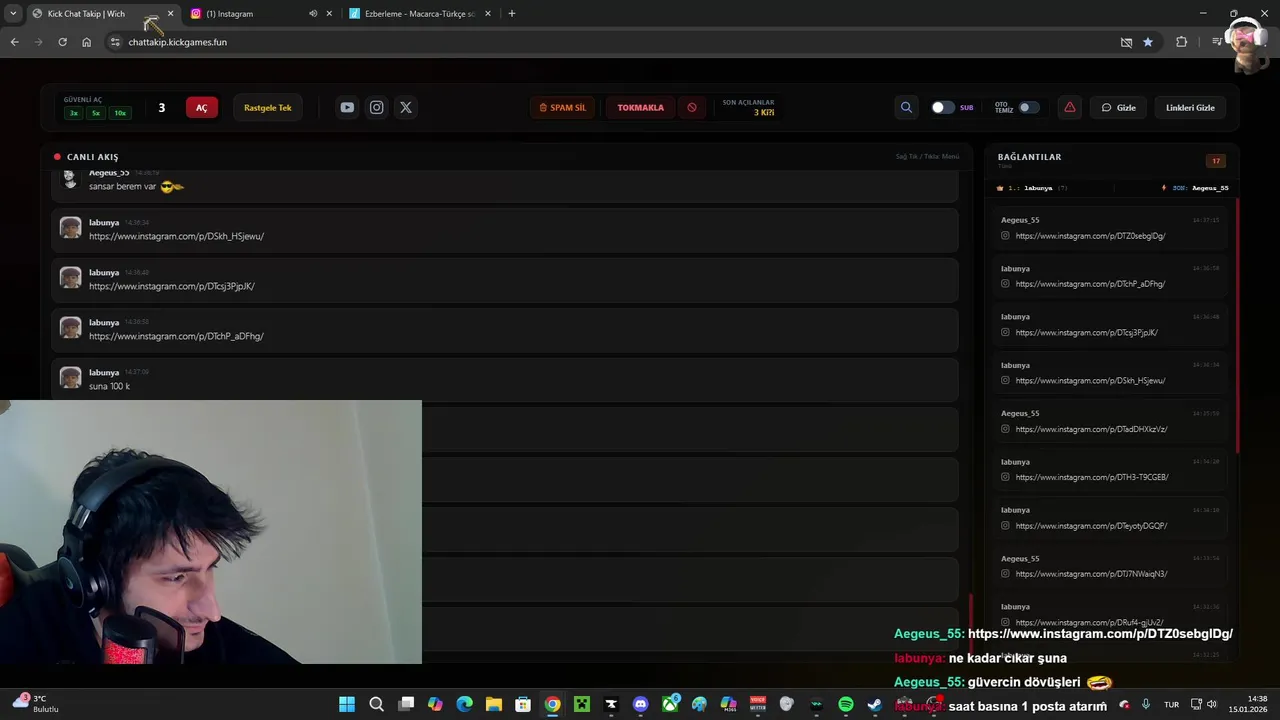This screenshot has height=720, width=1280.
Task: Close the Ezberleme tab
Action: [x=488, y=14]
